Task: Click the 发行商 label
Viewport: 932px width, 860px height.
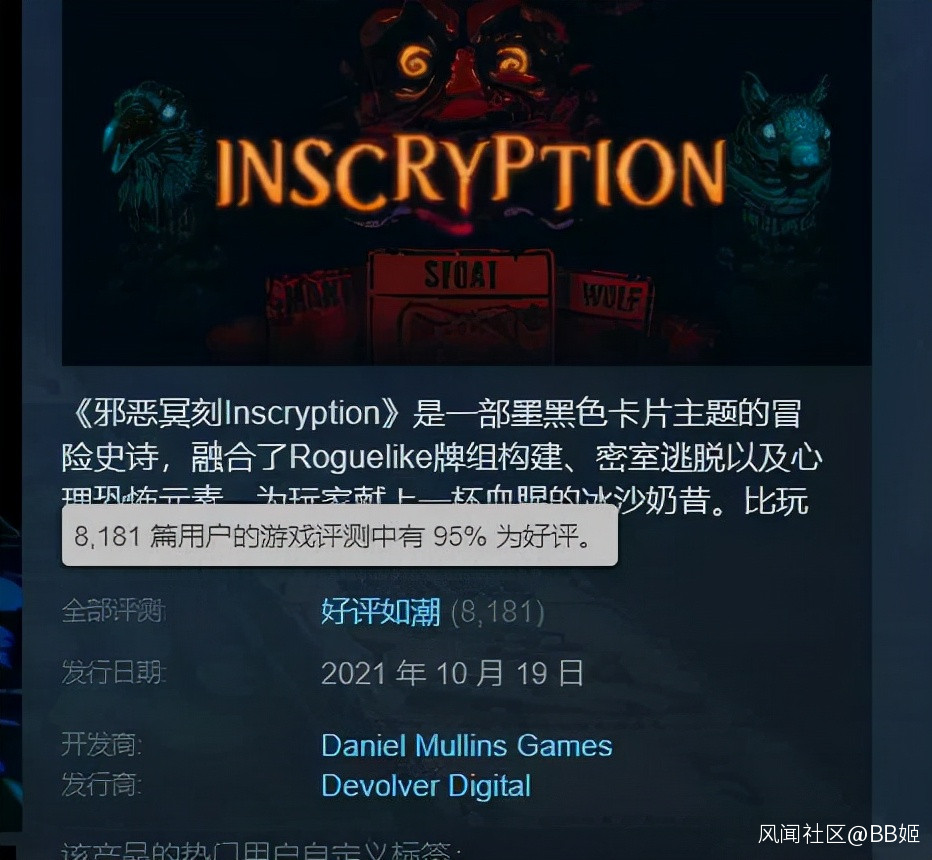Action: pyautogui.click(x=102, y=785)
